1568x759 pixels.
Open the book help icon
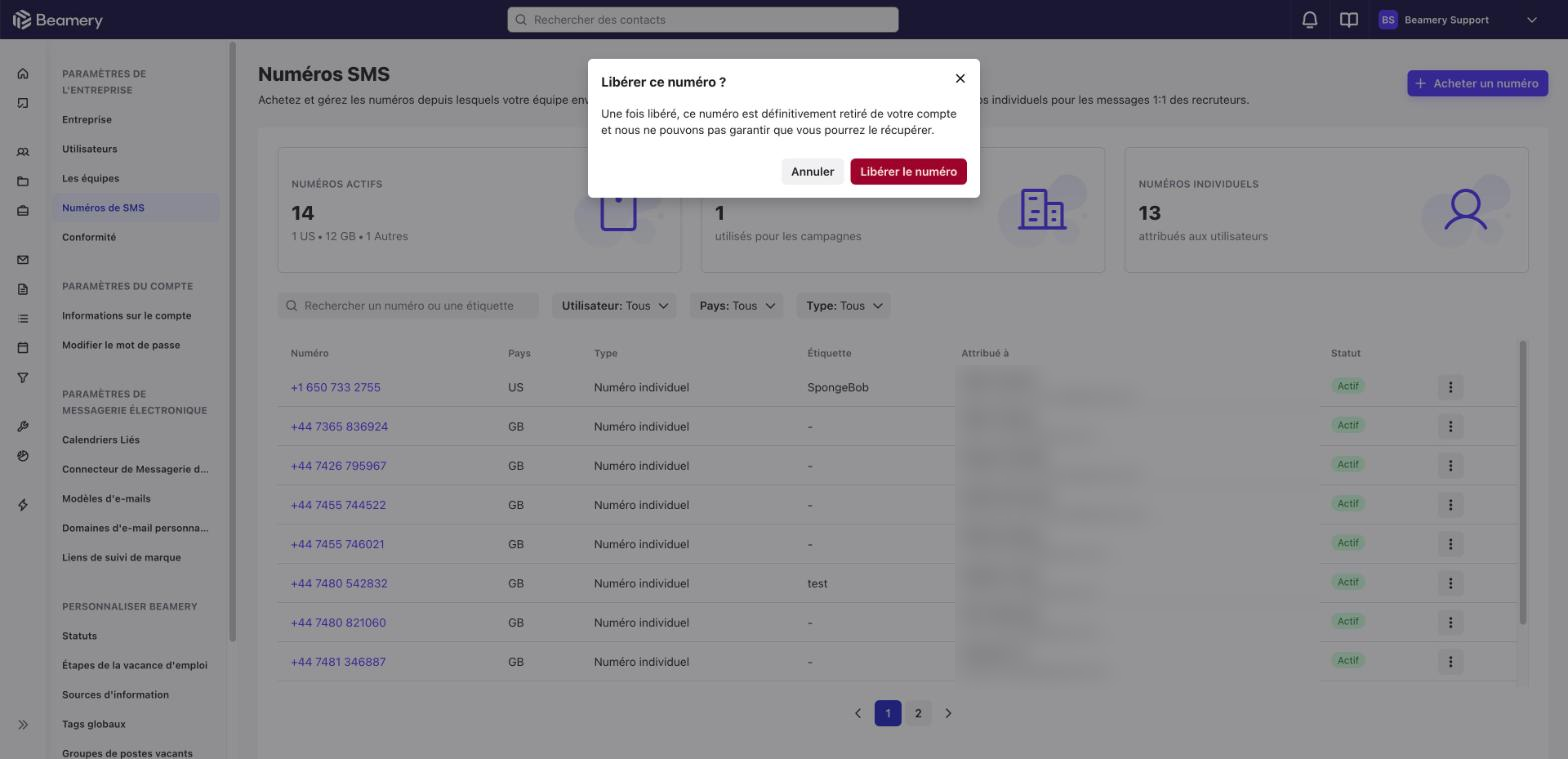coord(1349,20)
